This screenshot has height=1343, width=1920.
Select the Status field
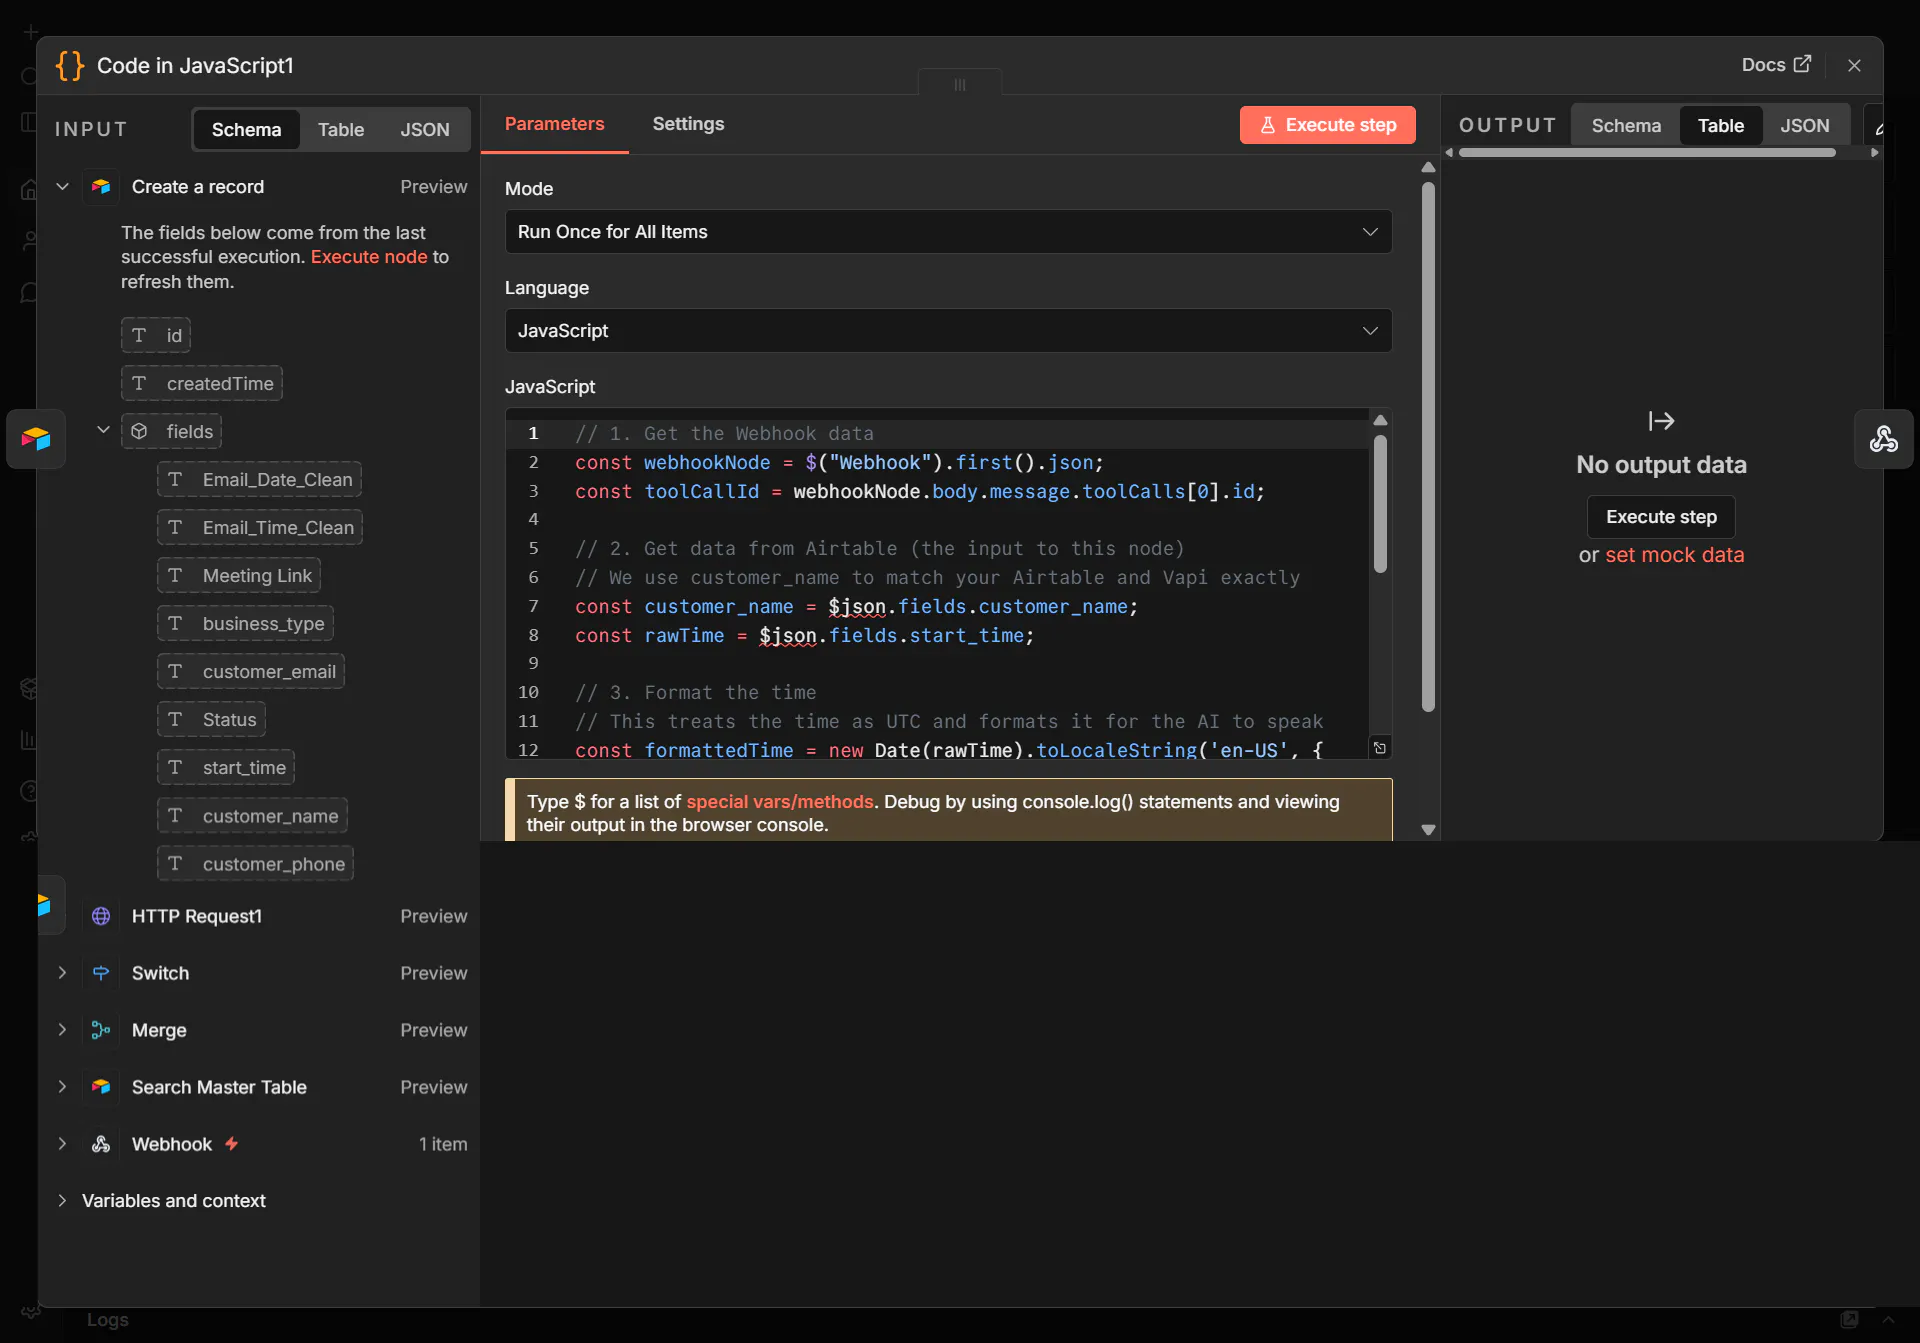point(211,719)
